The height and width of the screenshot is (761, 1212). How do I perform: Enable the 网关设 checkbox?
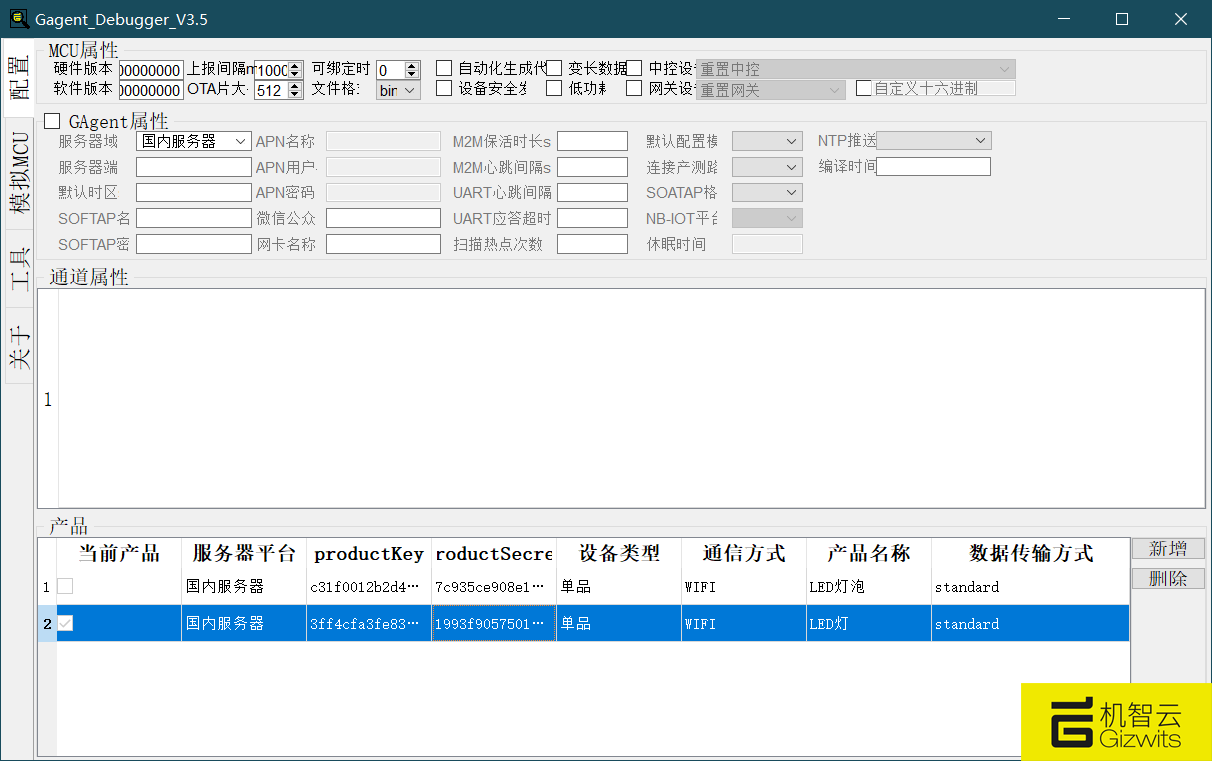pyautogui.click(x=634, y=88)
